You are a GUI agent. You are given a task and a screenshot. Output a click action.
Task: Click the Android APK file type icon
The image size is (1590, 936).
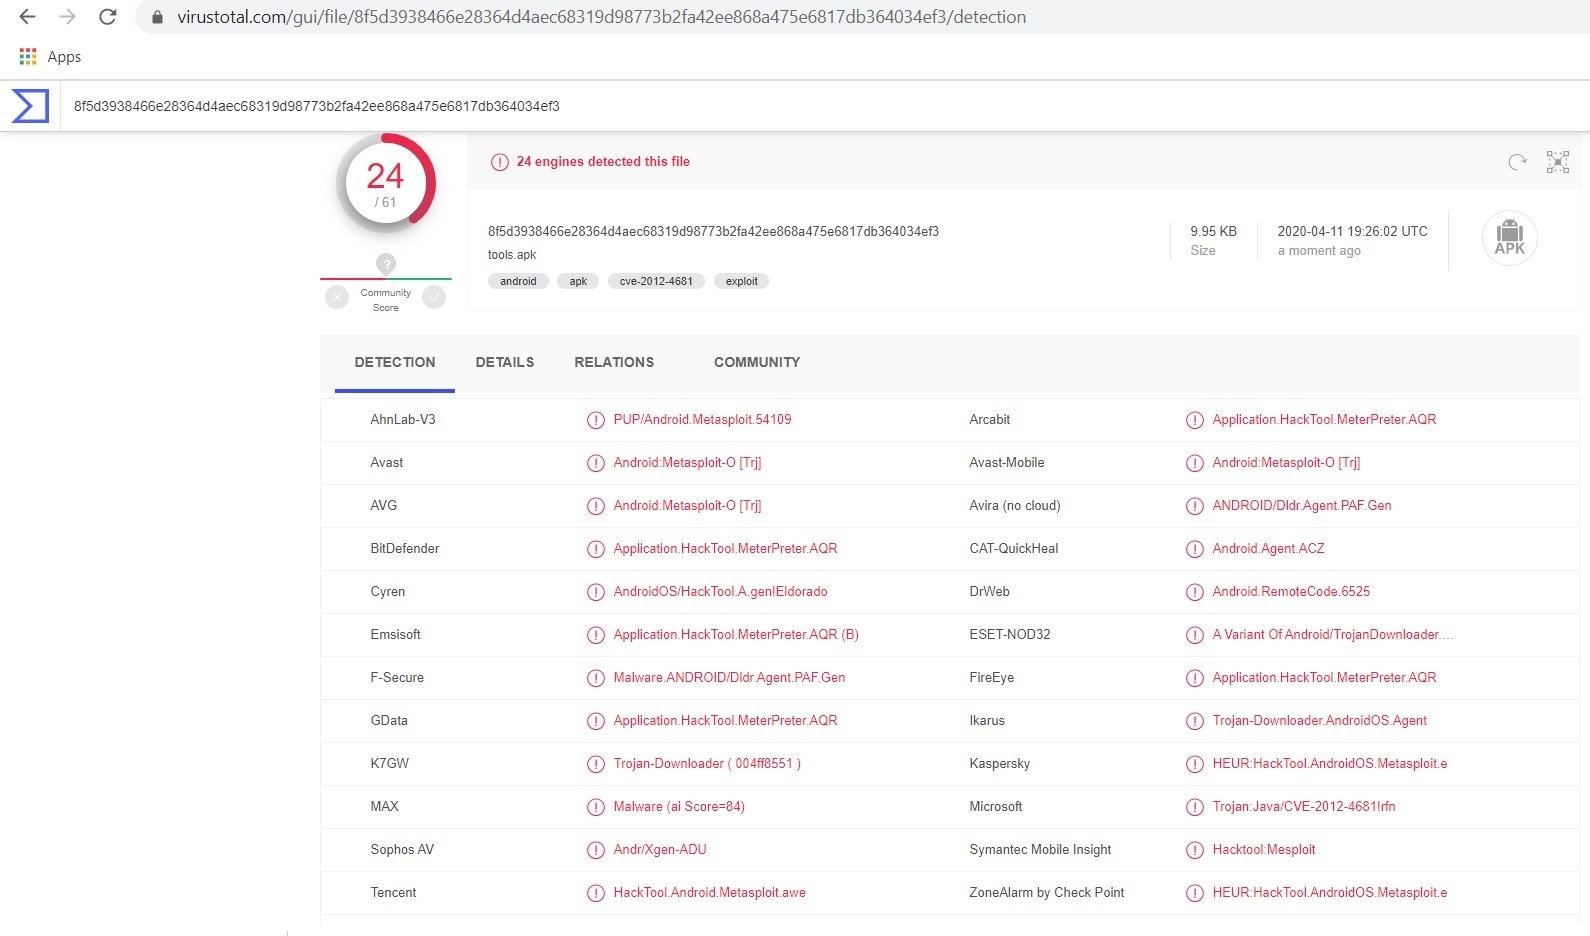(1509, 238)
